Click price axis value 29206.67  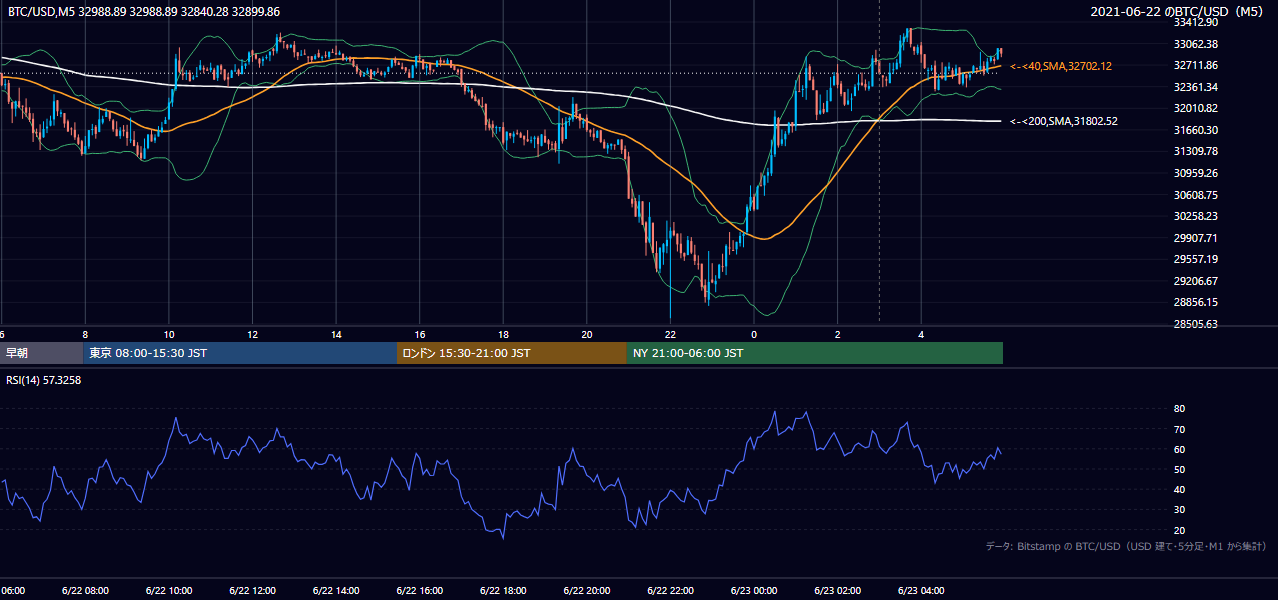point(1195,281)
